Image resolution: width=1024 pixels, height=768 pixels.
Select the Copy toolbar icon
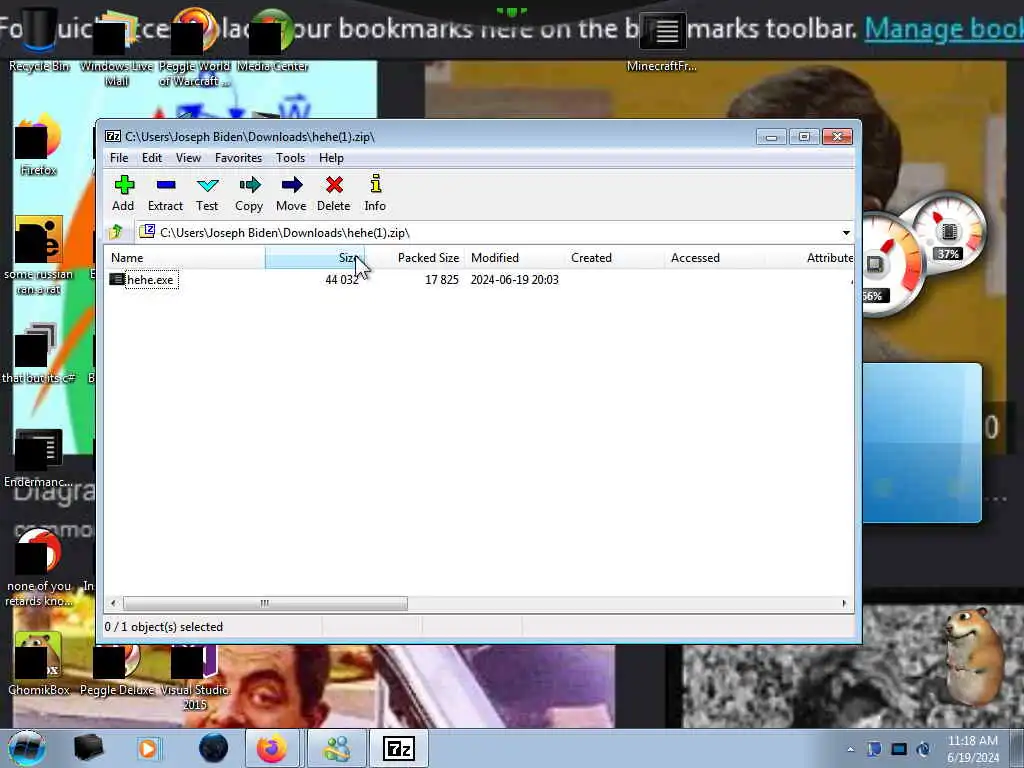(249, 193)
